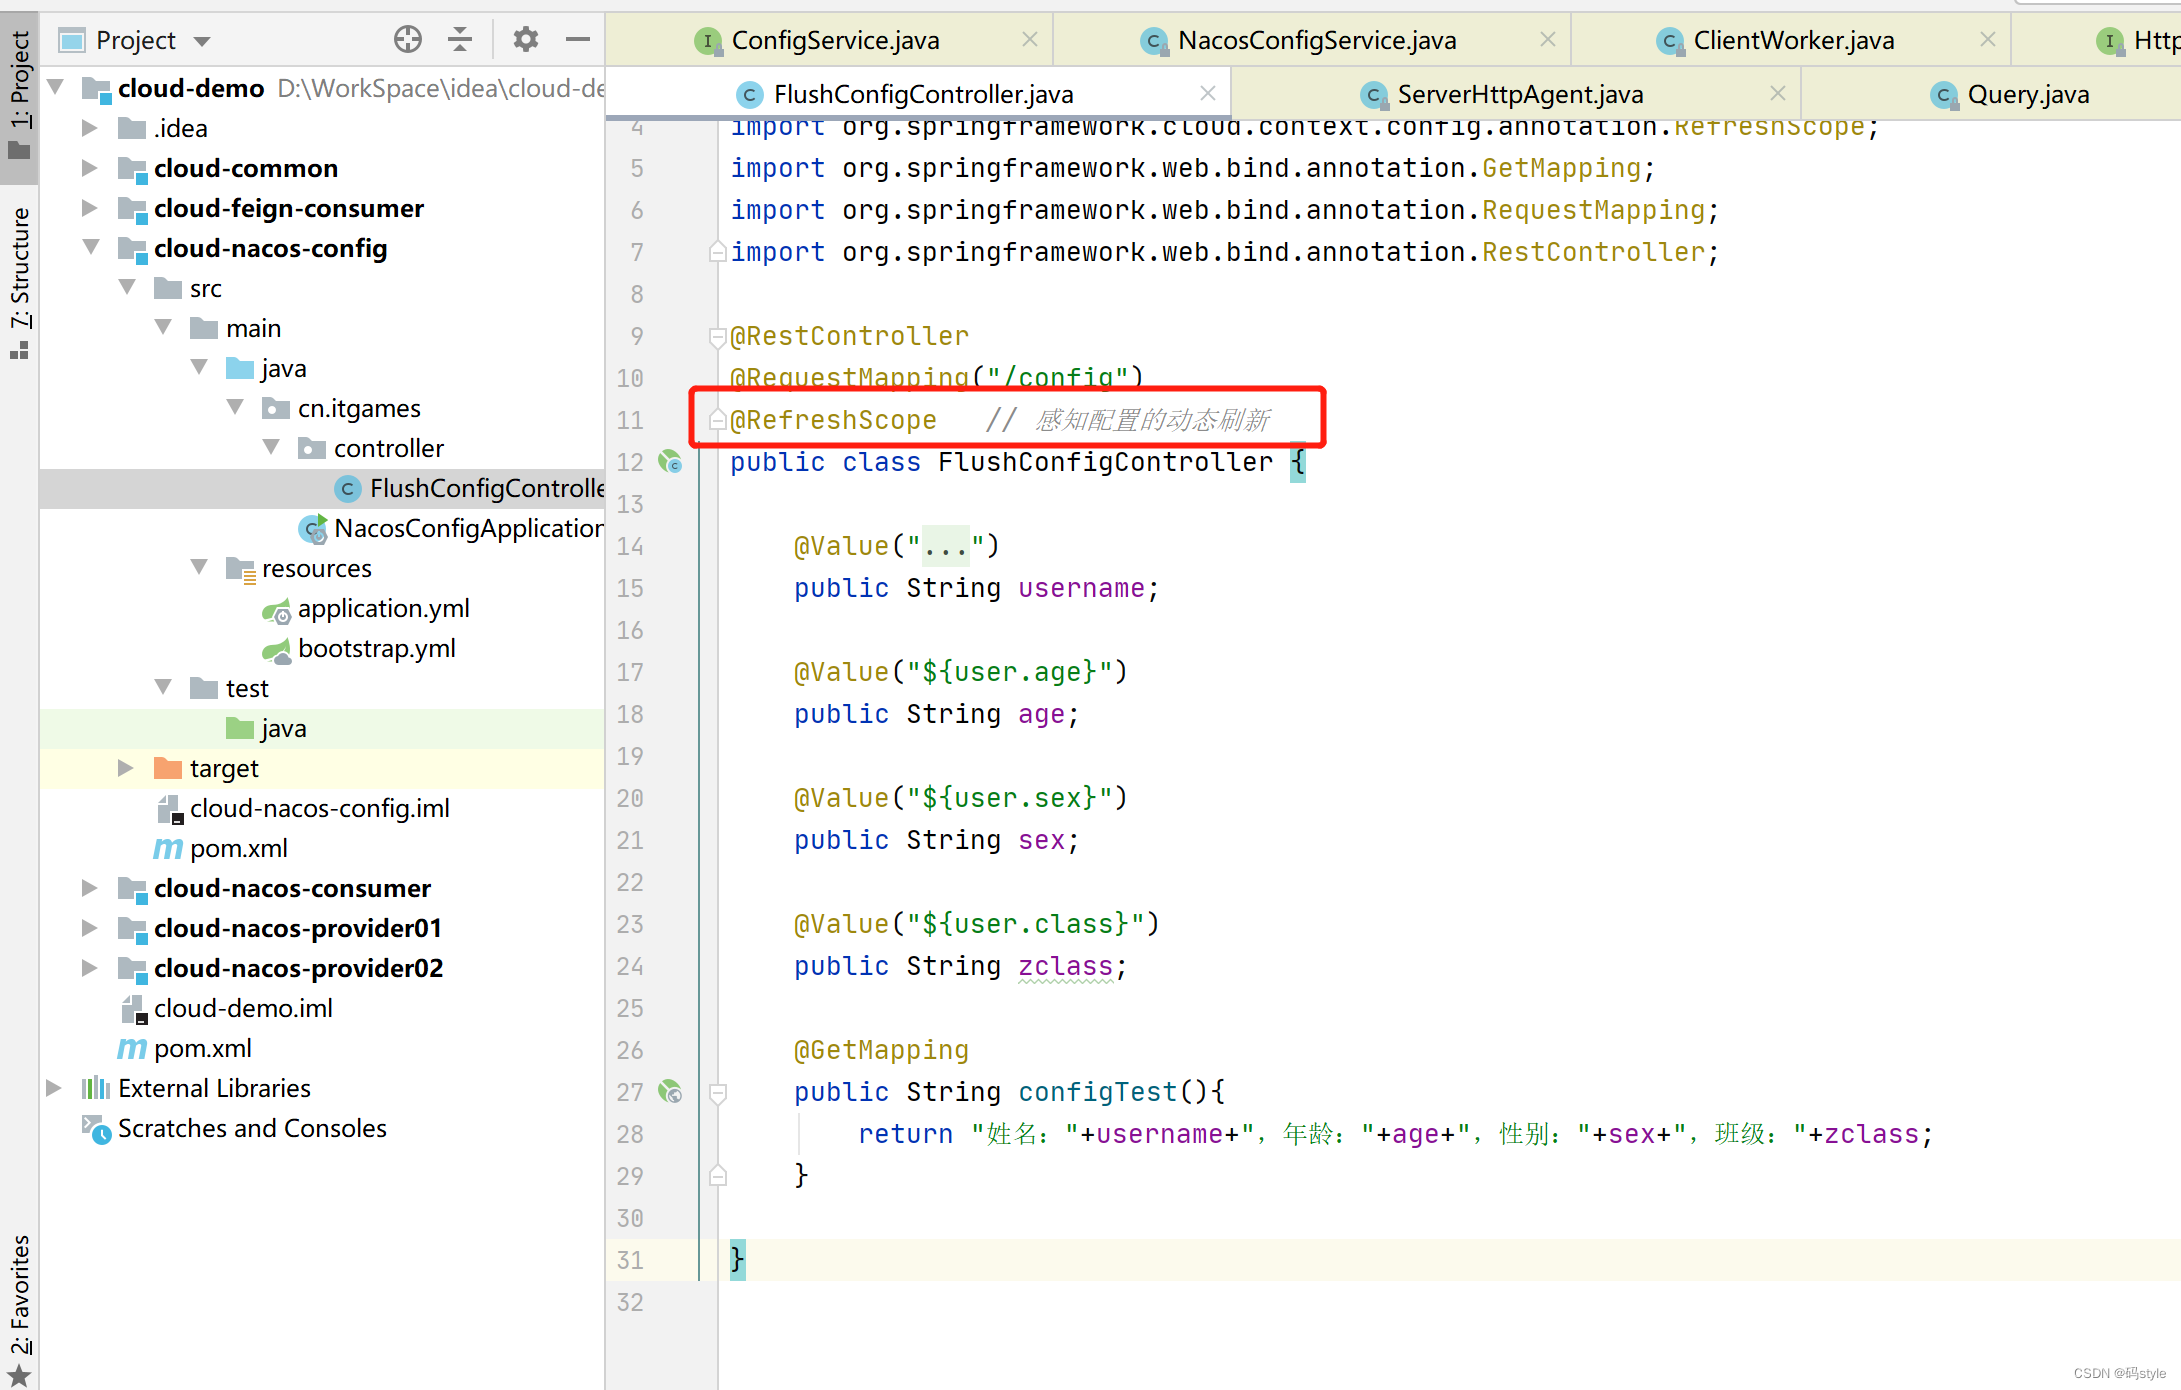
Task: Click request mapping gutter icon at line 27
Action: (x=670, y=1092)
